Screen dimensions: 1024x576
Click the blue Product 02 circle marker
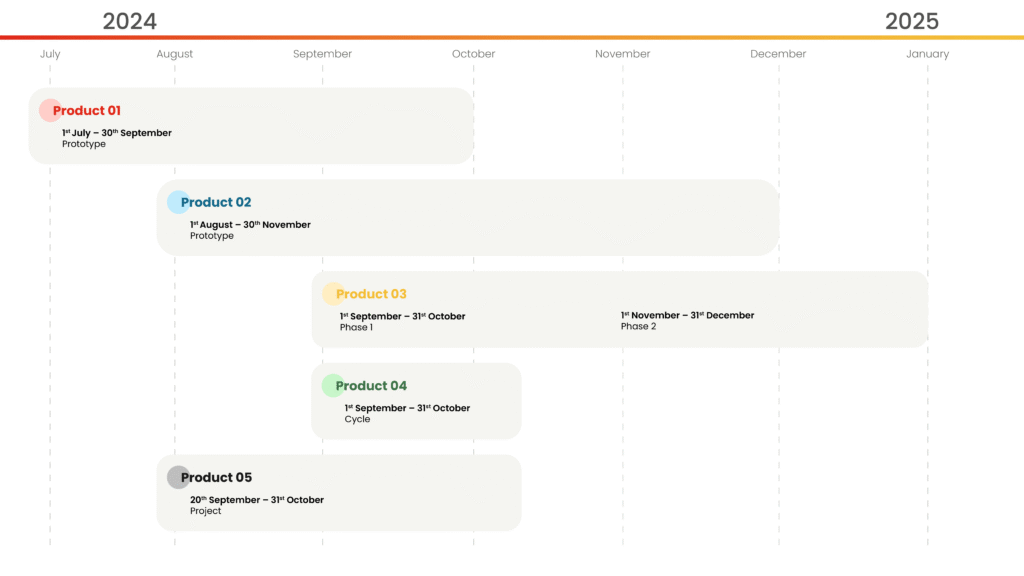tap(178, 202)
